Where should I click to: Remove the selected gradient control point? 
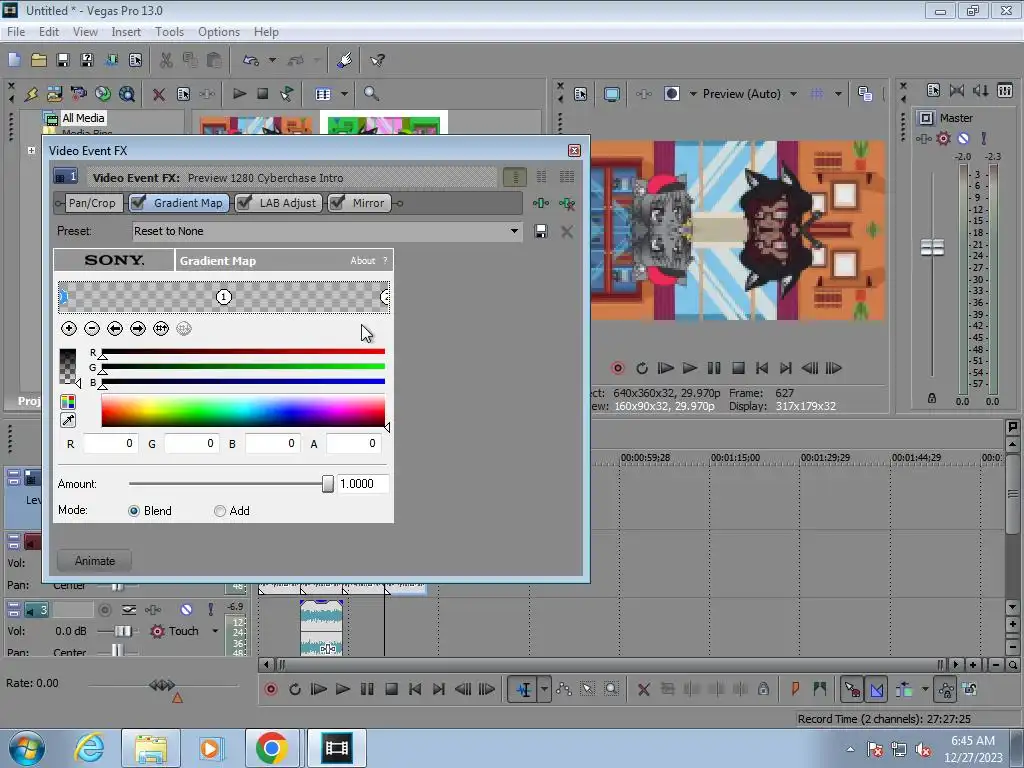[91, 328]
